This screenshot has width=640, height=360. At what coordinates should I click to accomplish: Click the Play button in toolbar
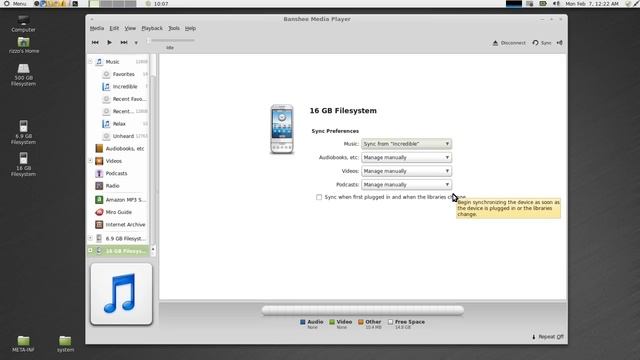point(109,42)
